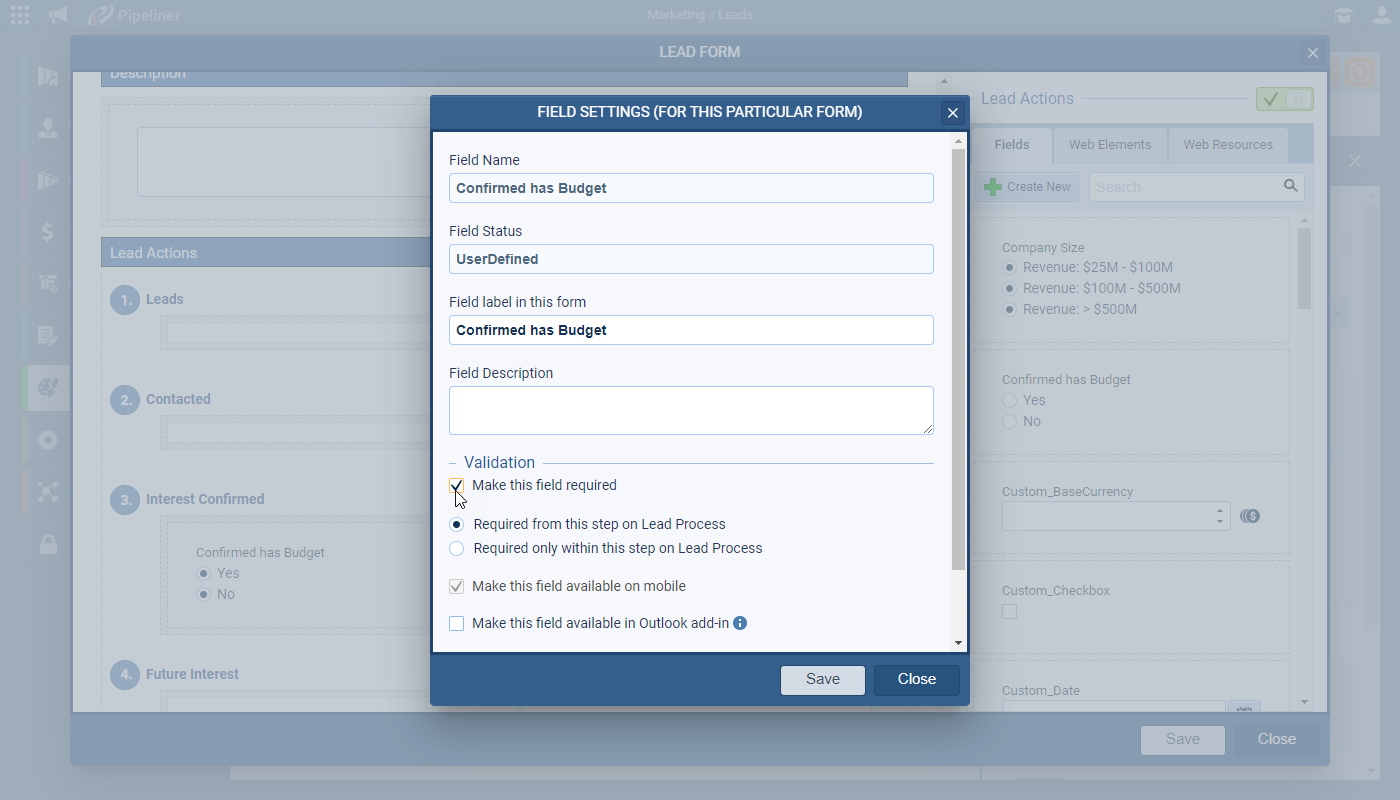Open the graduation cap help icon
This screenshot has height=800, width=1400.
pyautogui.click(x=1343, y=15)
